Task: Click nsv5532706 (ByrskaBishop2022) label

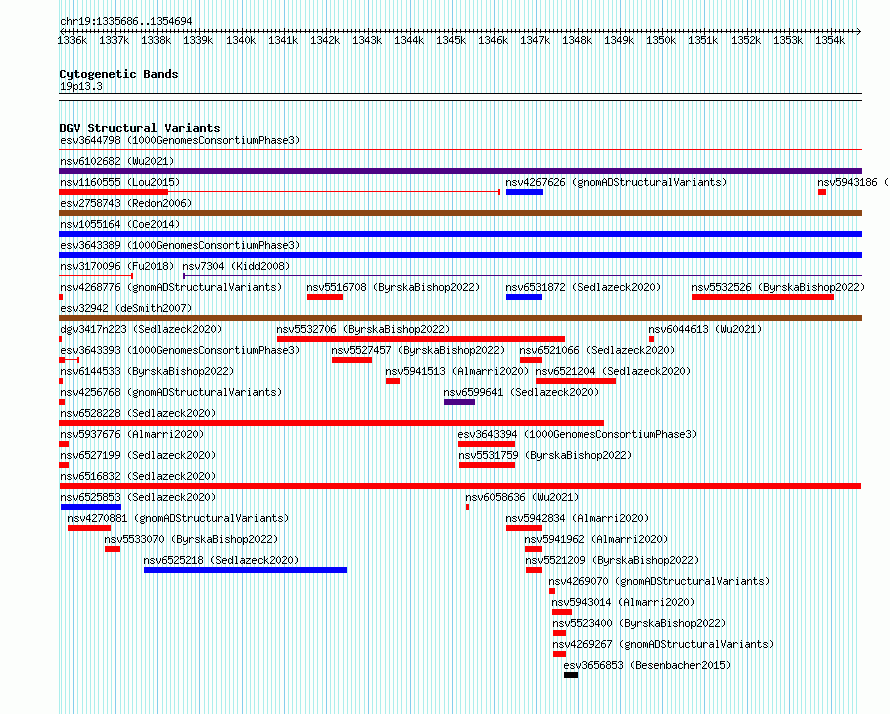Action: pyautogui.click(x=363, y=329)
